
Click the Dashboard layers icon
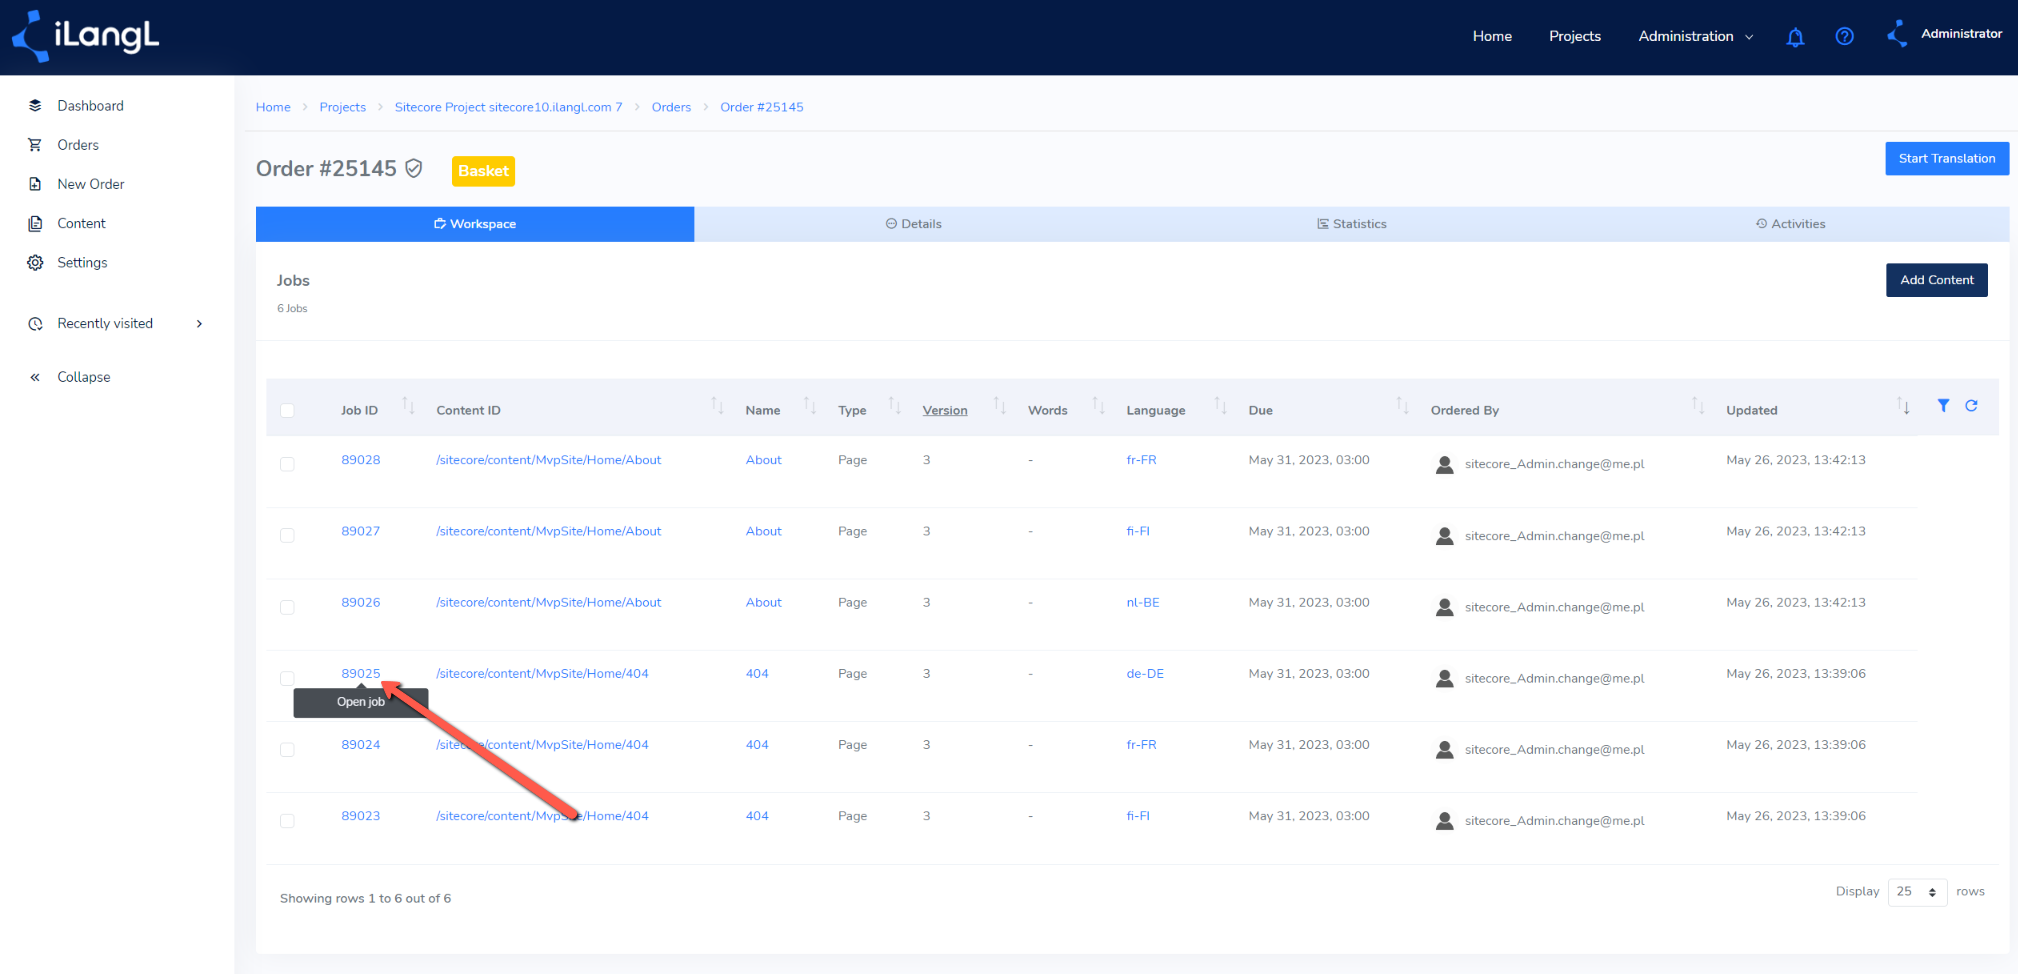pyautogui.click(x=35, y=106)
